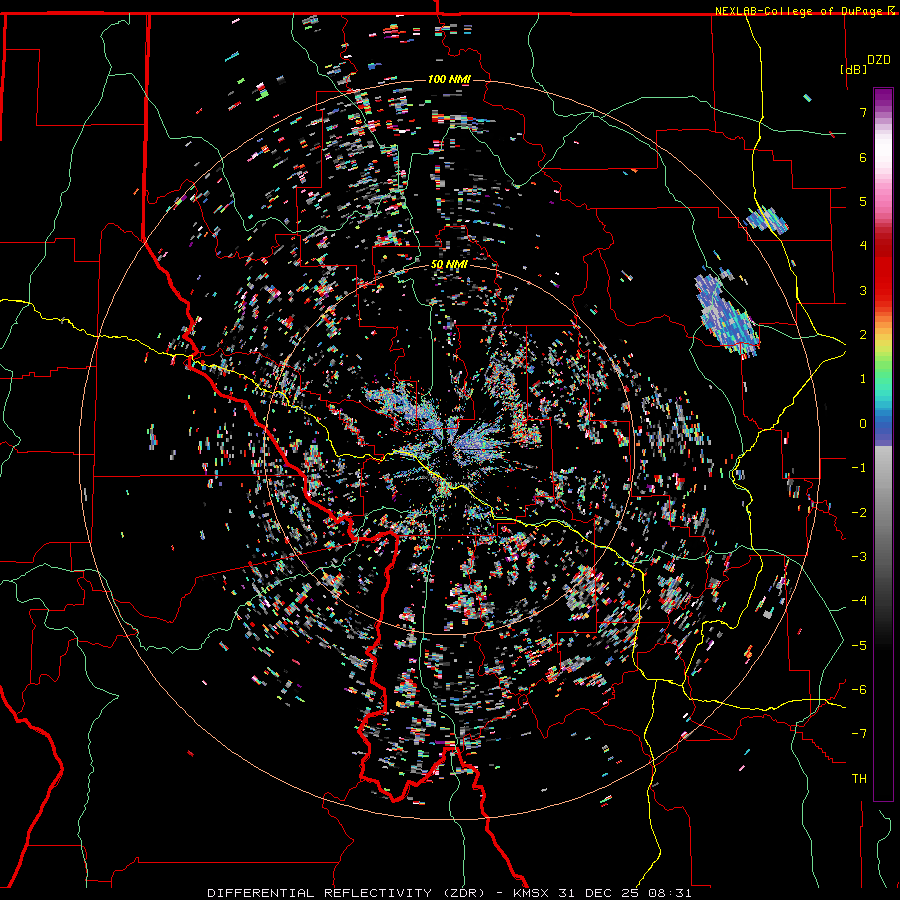
Task: Click the -5 value on color scale
Action: (x=859, y=646)
